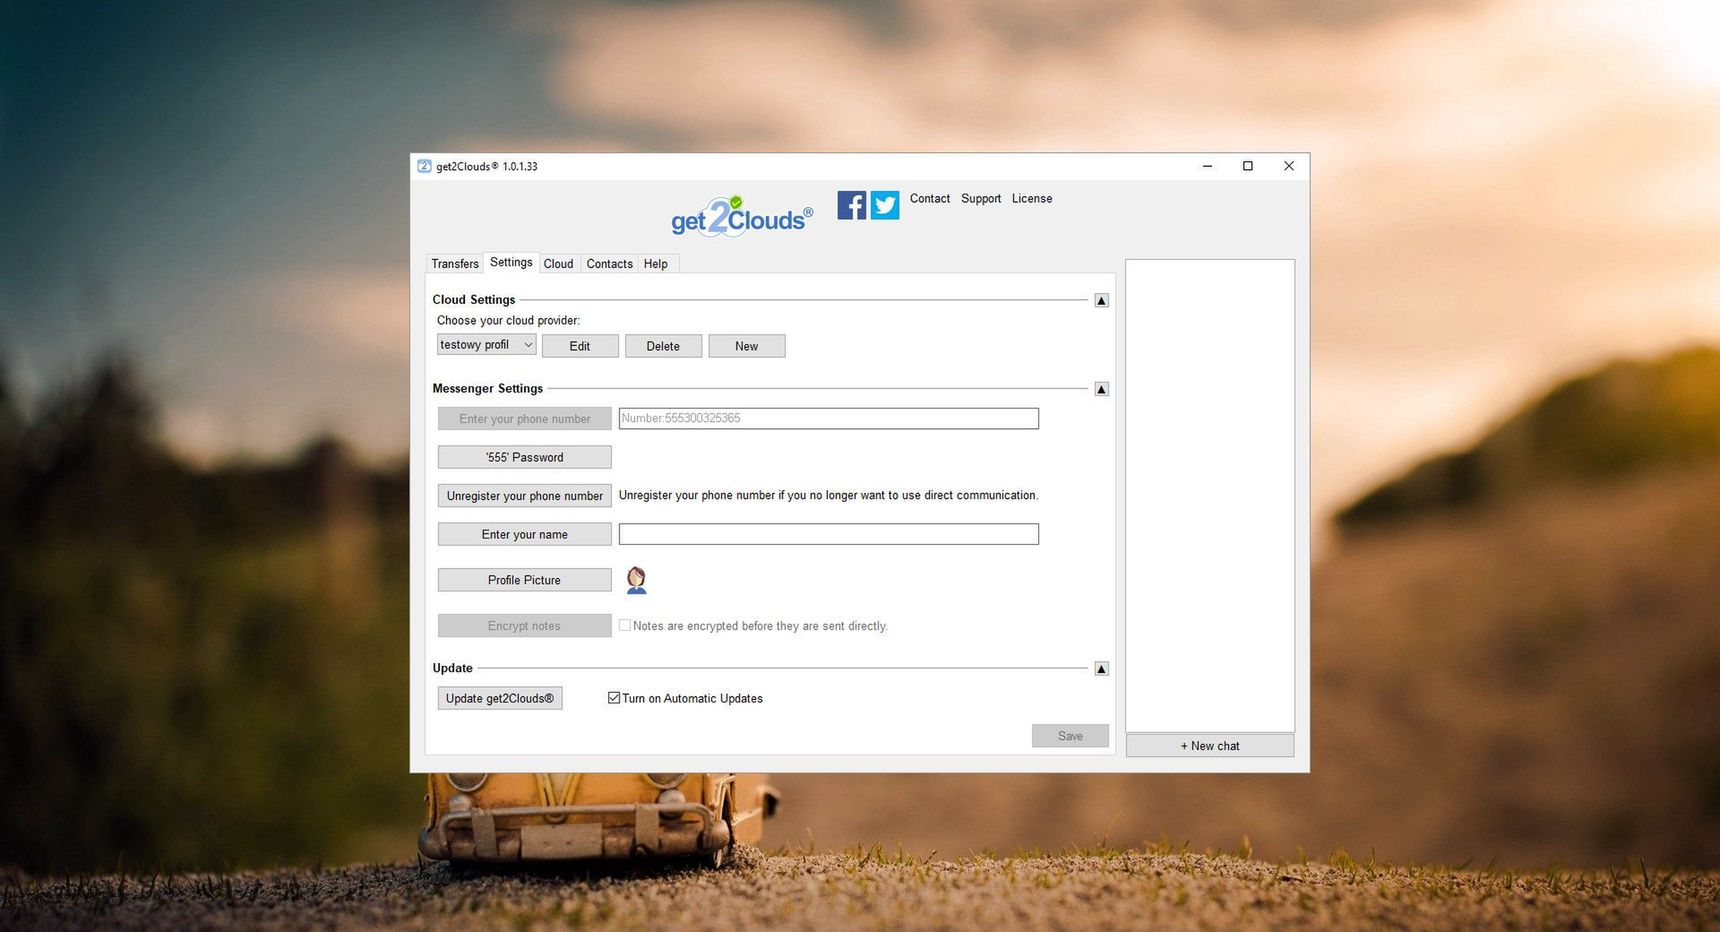
Task: Click the get2Clouds title bar app icon
Action: coord(424,166)
